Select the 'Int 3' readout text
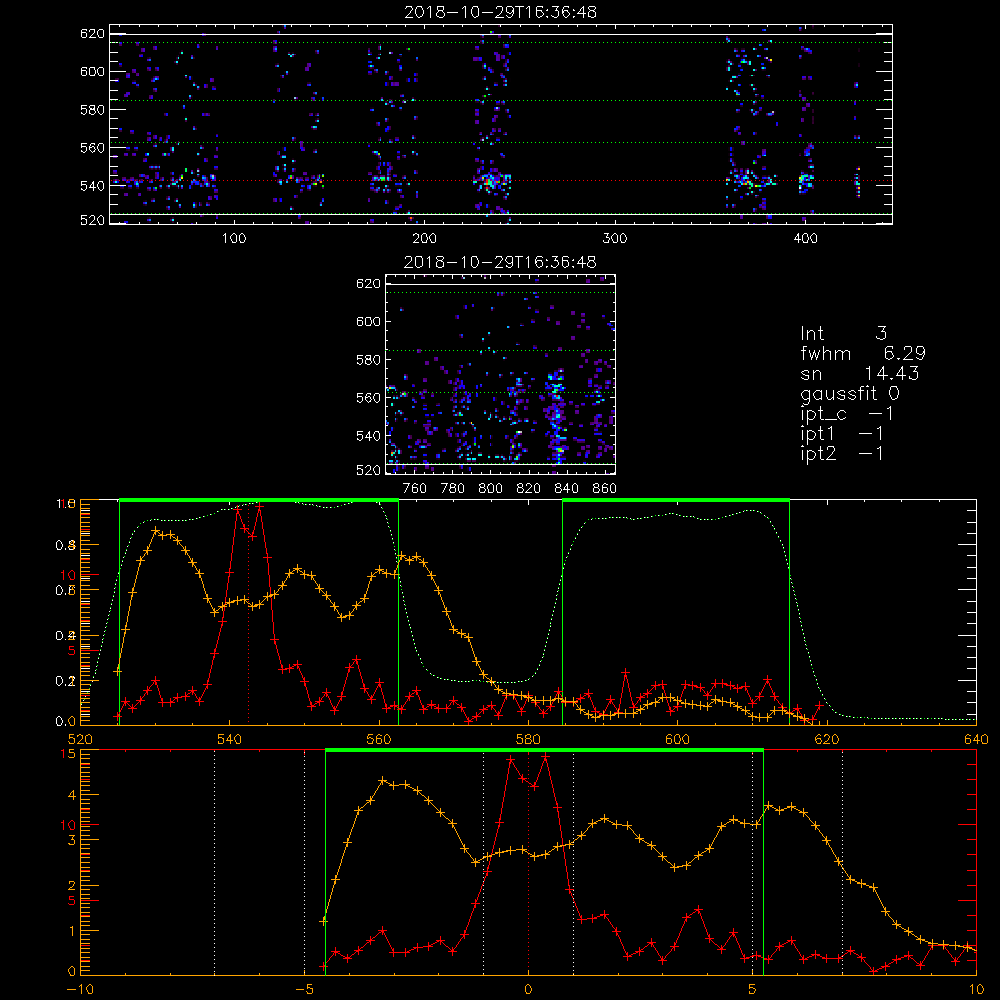The image size is (1000, 1000). tap(843, 333)
